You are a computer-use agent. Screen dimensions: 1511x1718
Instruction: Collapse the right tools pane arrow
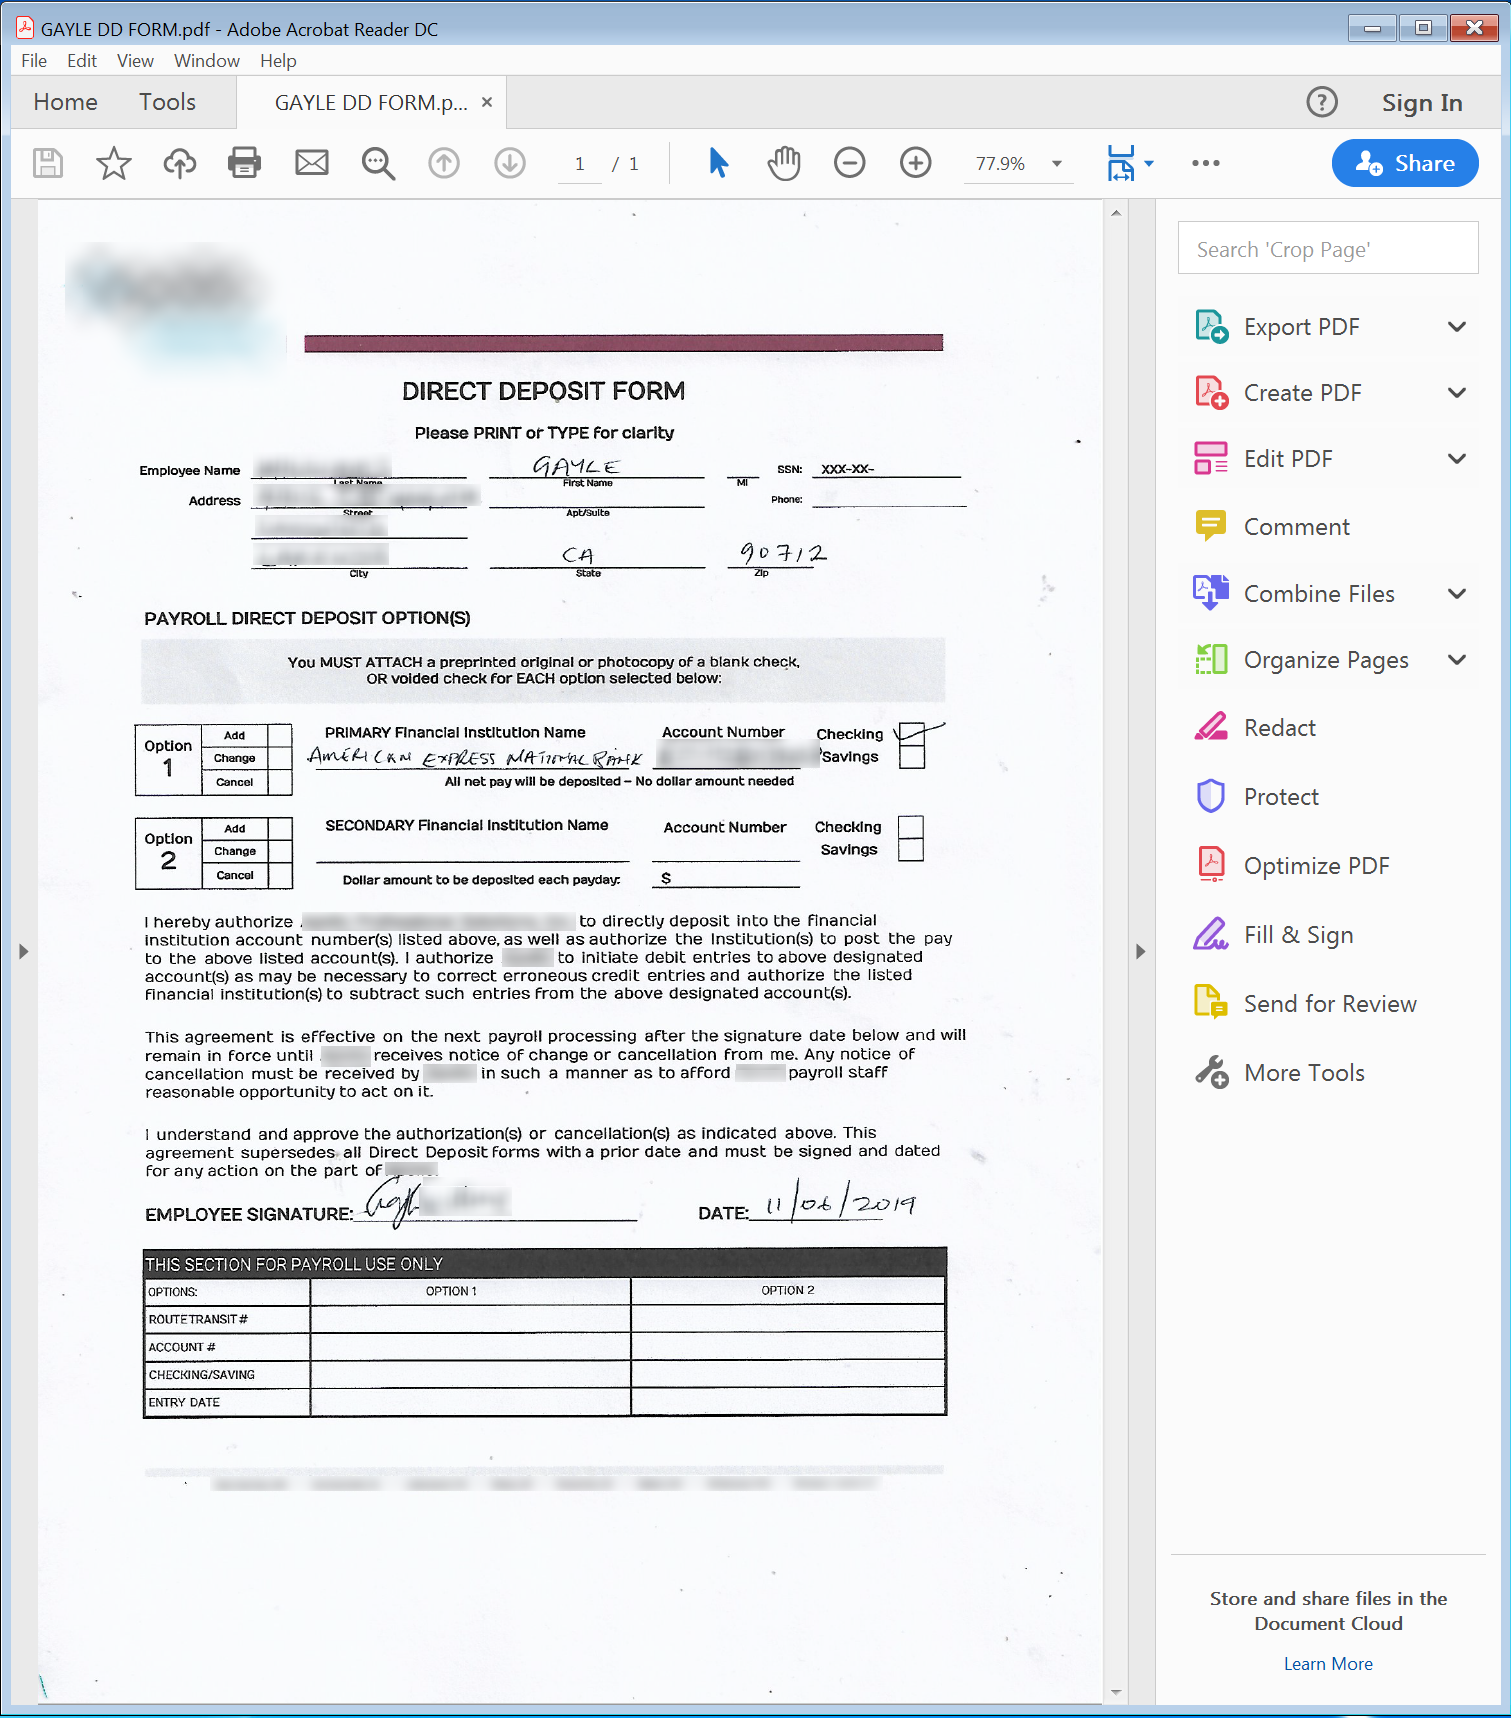[x=1140, y=952]
